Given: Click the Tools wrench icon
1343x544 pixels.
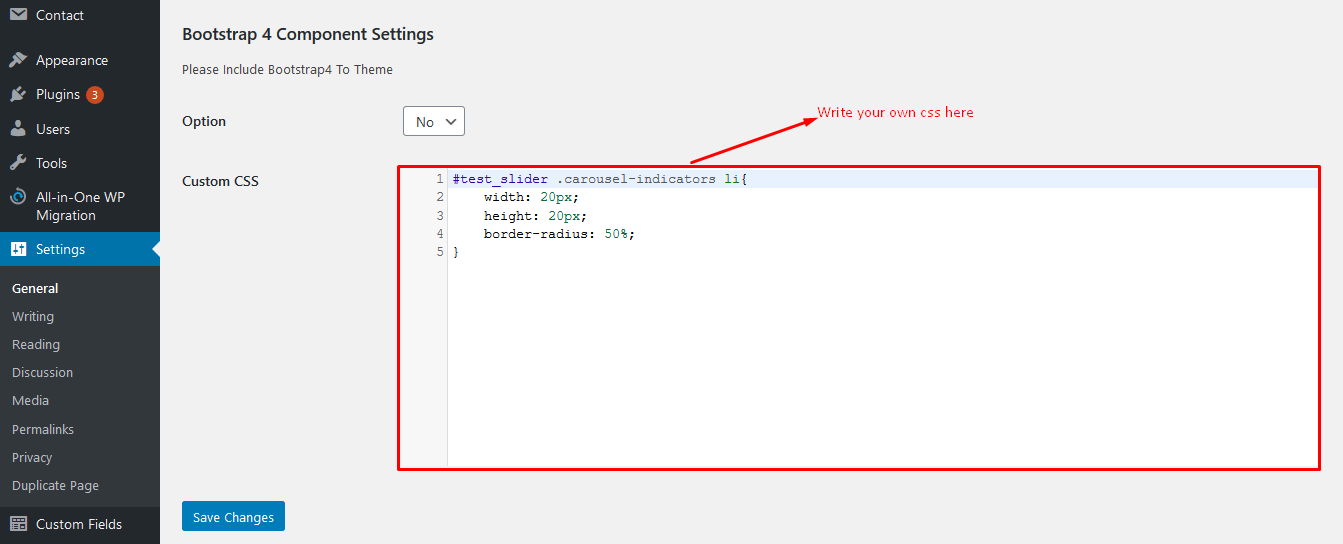Looking at the screenshot, I should point(18,163).
